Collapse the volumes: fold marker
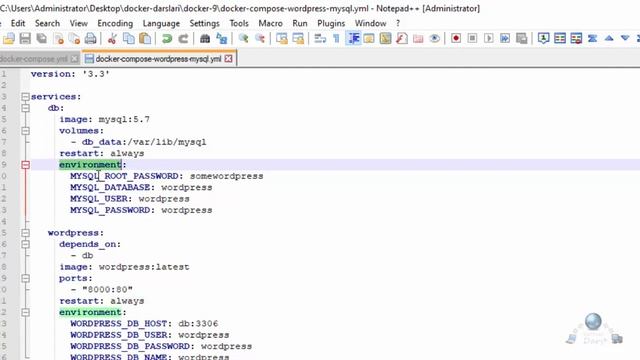Screen dimensions: 640x360 pos(25,131)
